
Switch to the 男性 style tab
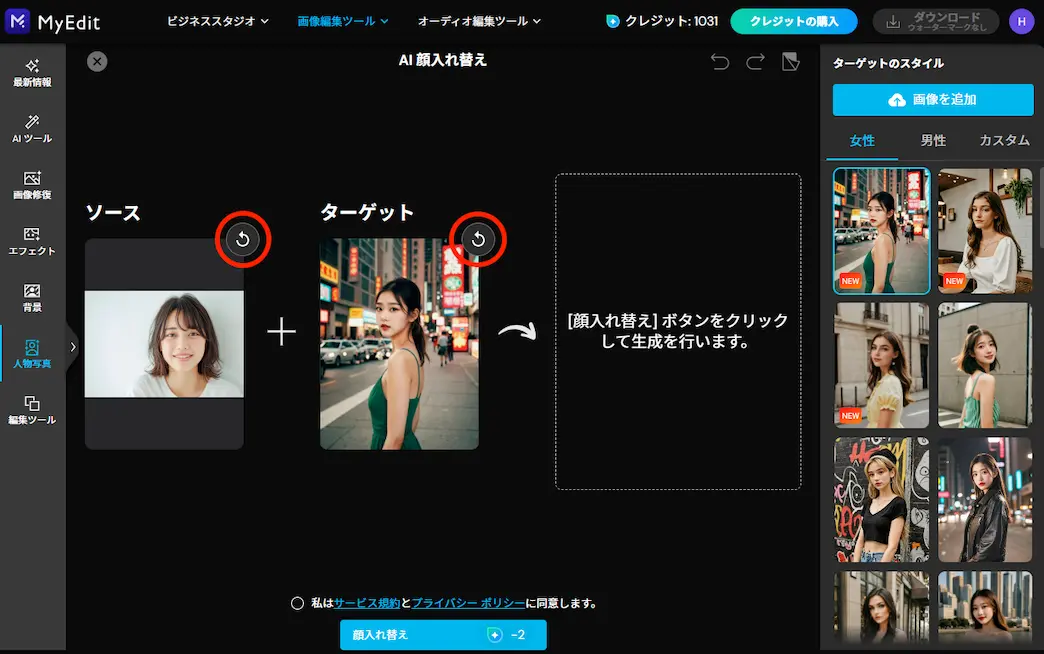point(932,140)
